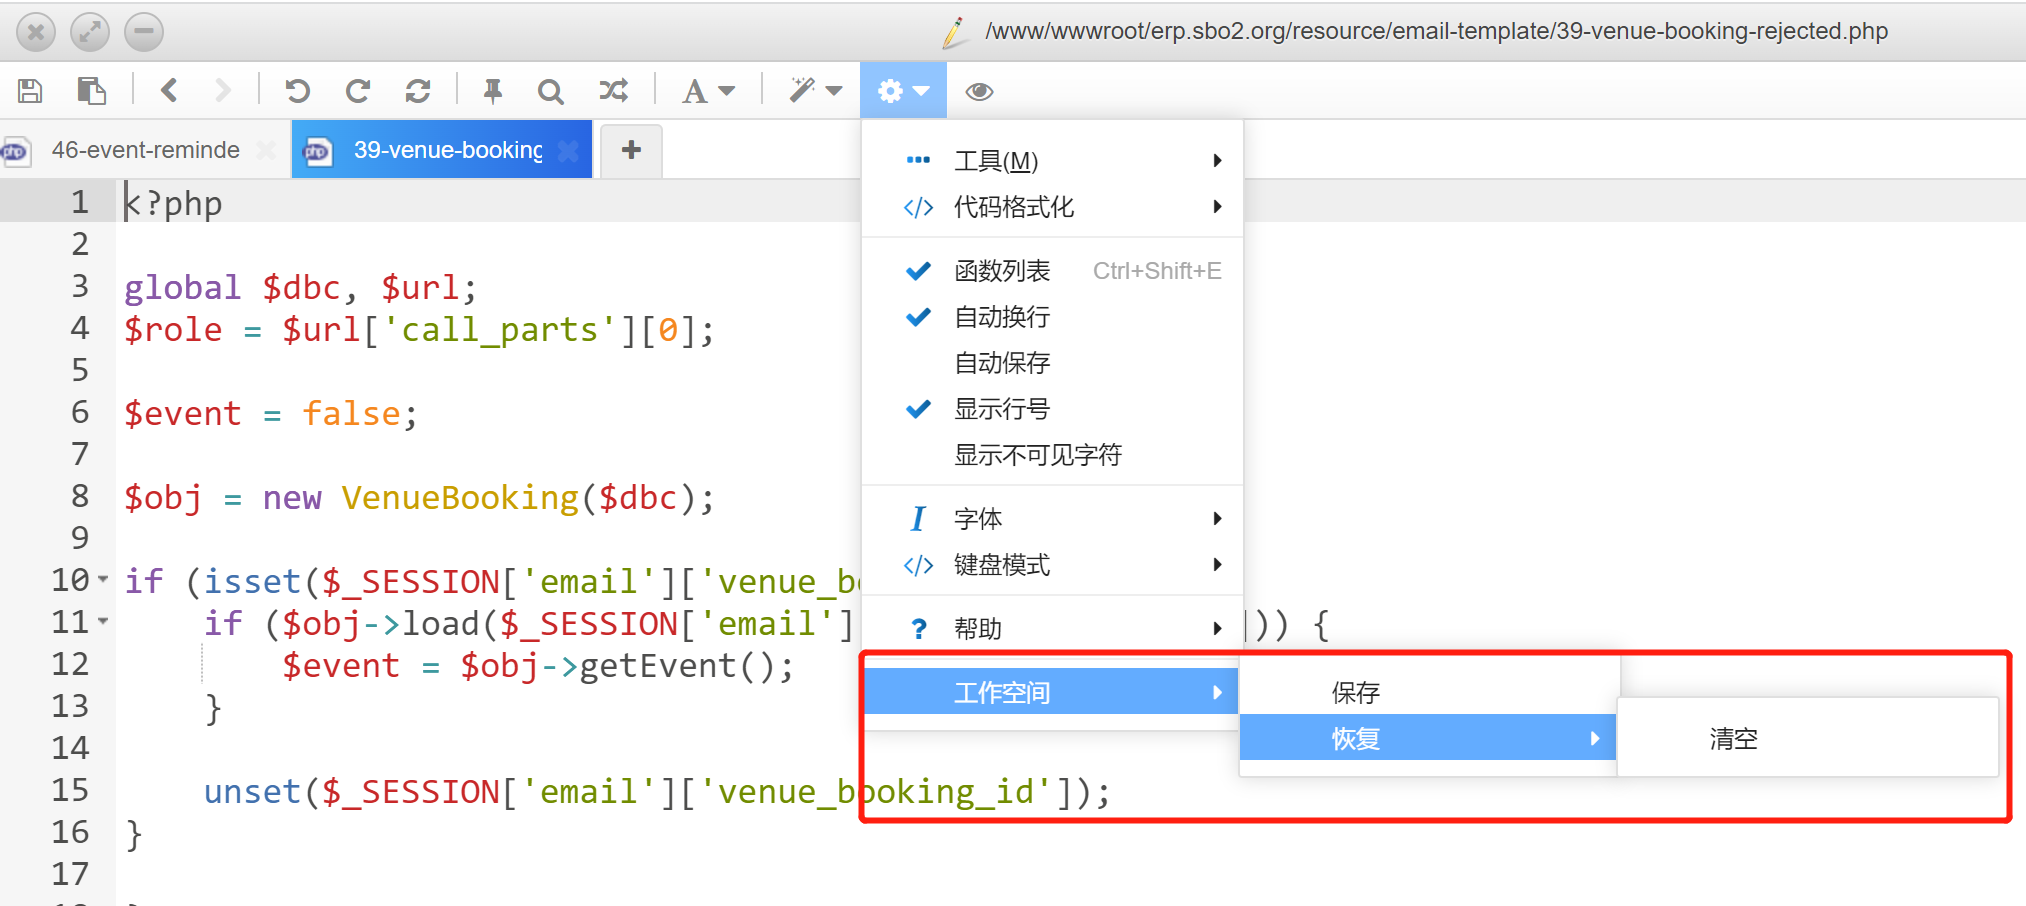Click the save file icon
Screen dimensions: 2026x906
pos(30,91)
